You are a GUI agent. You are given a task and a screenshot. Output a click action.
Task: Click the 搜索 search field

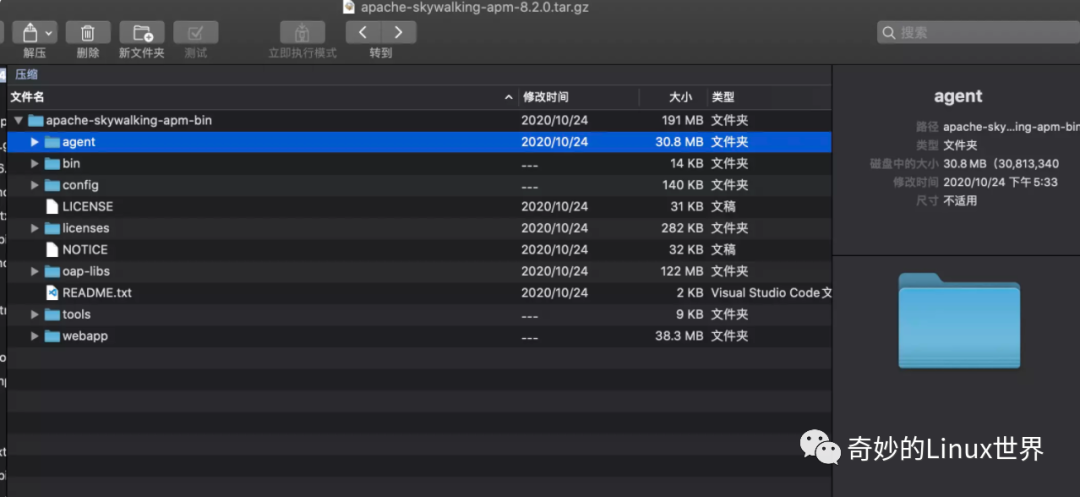click(978, 32)
